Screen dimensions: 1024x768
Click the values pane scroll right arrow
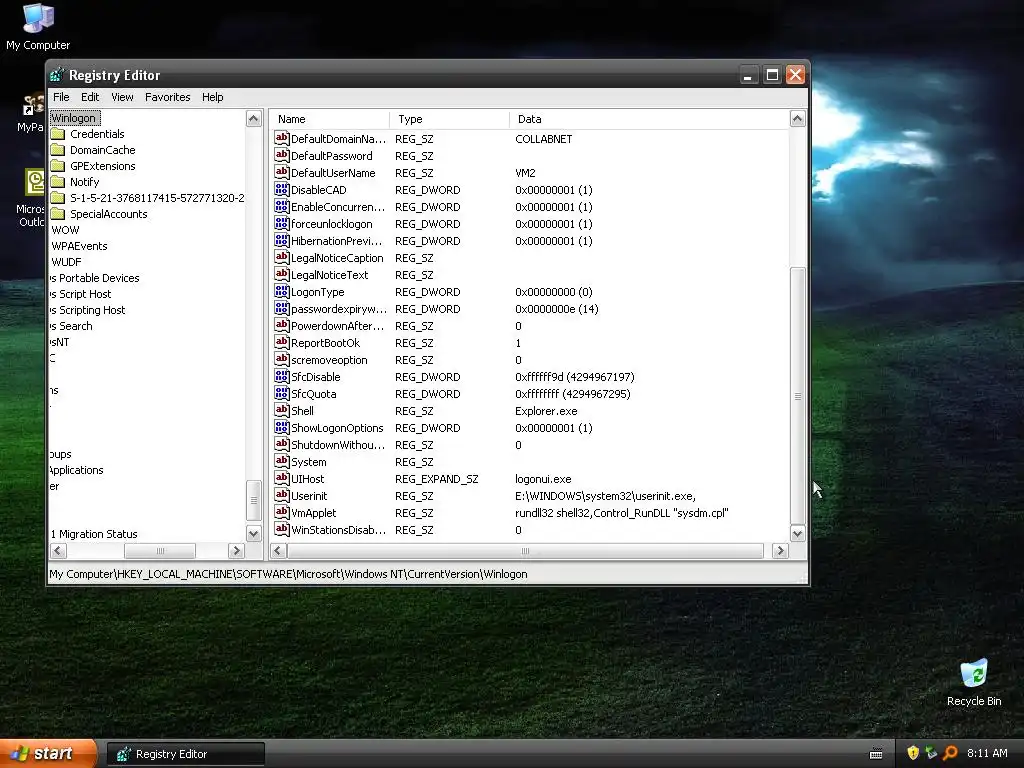point(780,551)
